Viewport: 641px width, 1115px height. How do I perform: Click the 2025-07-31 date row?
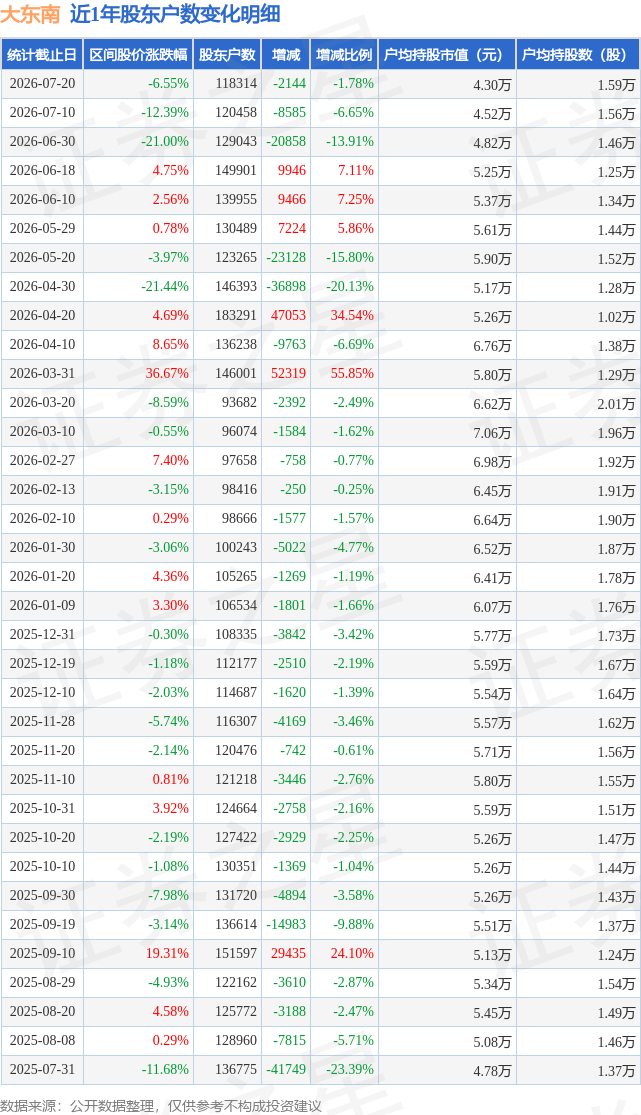coord(320,1069)
